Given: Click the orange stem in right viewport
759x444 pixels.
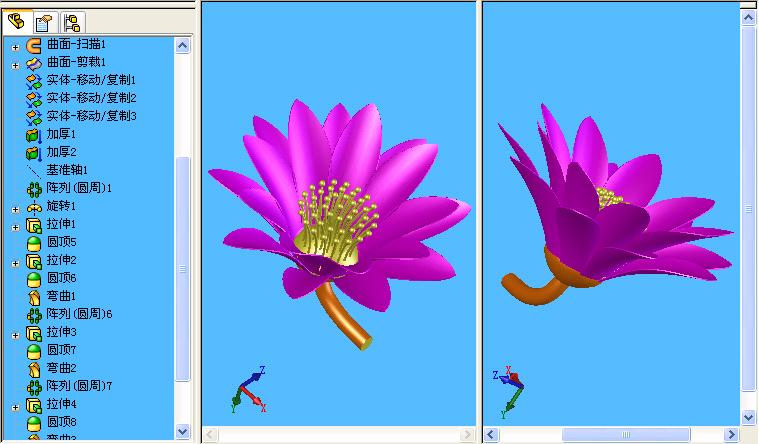Looking at the screenshot, I should (x=534, y=289).
